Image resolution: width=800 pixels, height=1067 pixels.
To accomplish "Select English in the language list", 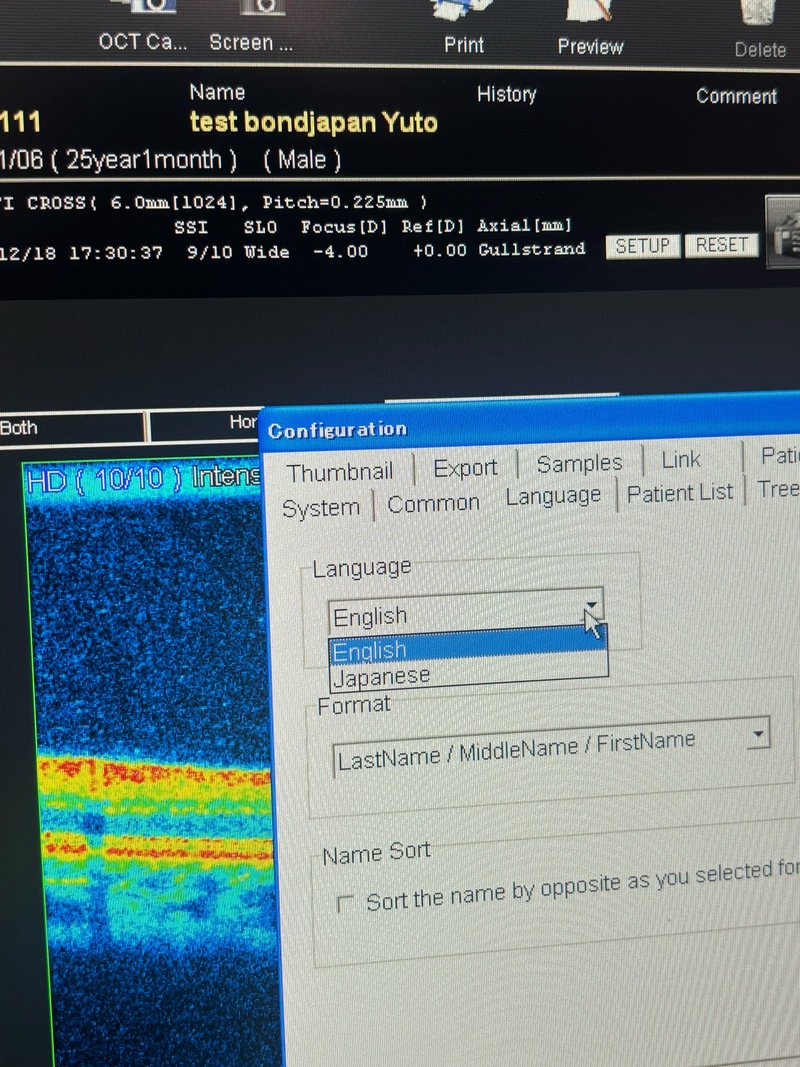I will coord(370,651).
